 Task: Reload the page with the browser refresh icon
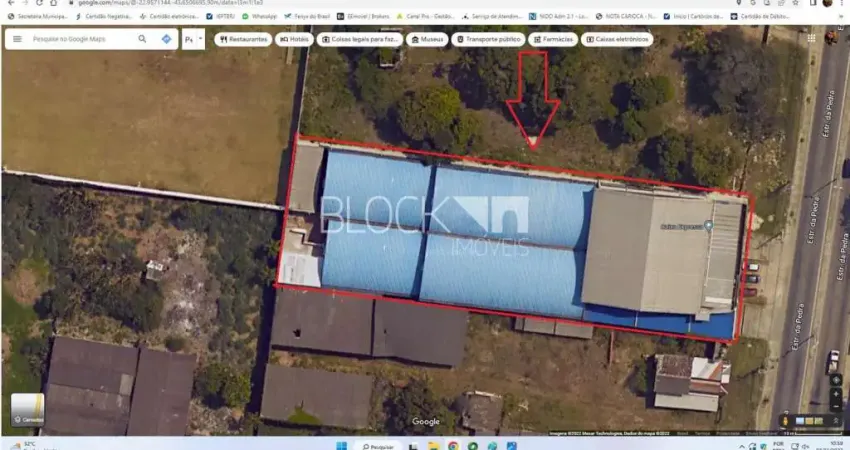39,3
